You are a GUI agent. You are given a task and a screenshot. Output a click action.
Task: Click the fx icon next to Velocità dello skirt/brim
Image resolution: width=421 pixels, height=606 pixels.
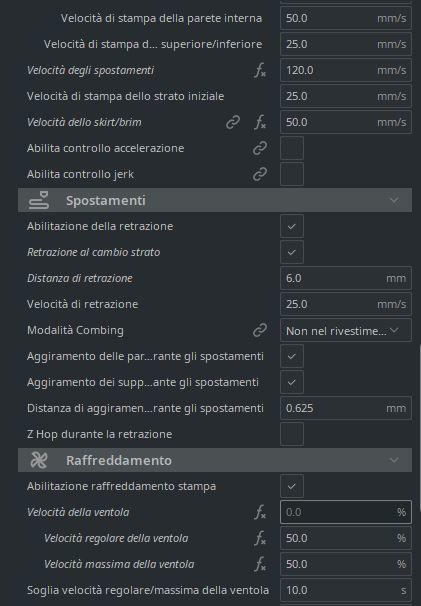pyautogui.click(x=260, y=123)
